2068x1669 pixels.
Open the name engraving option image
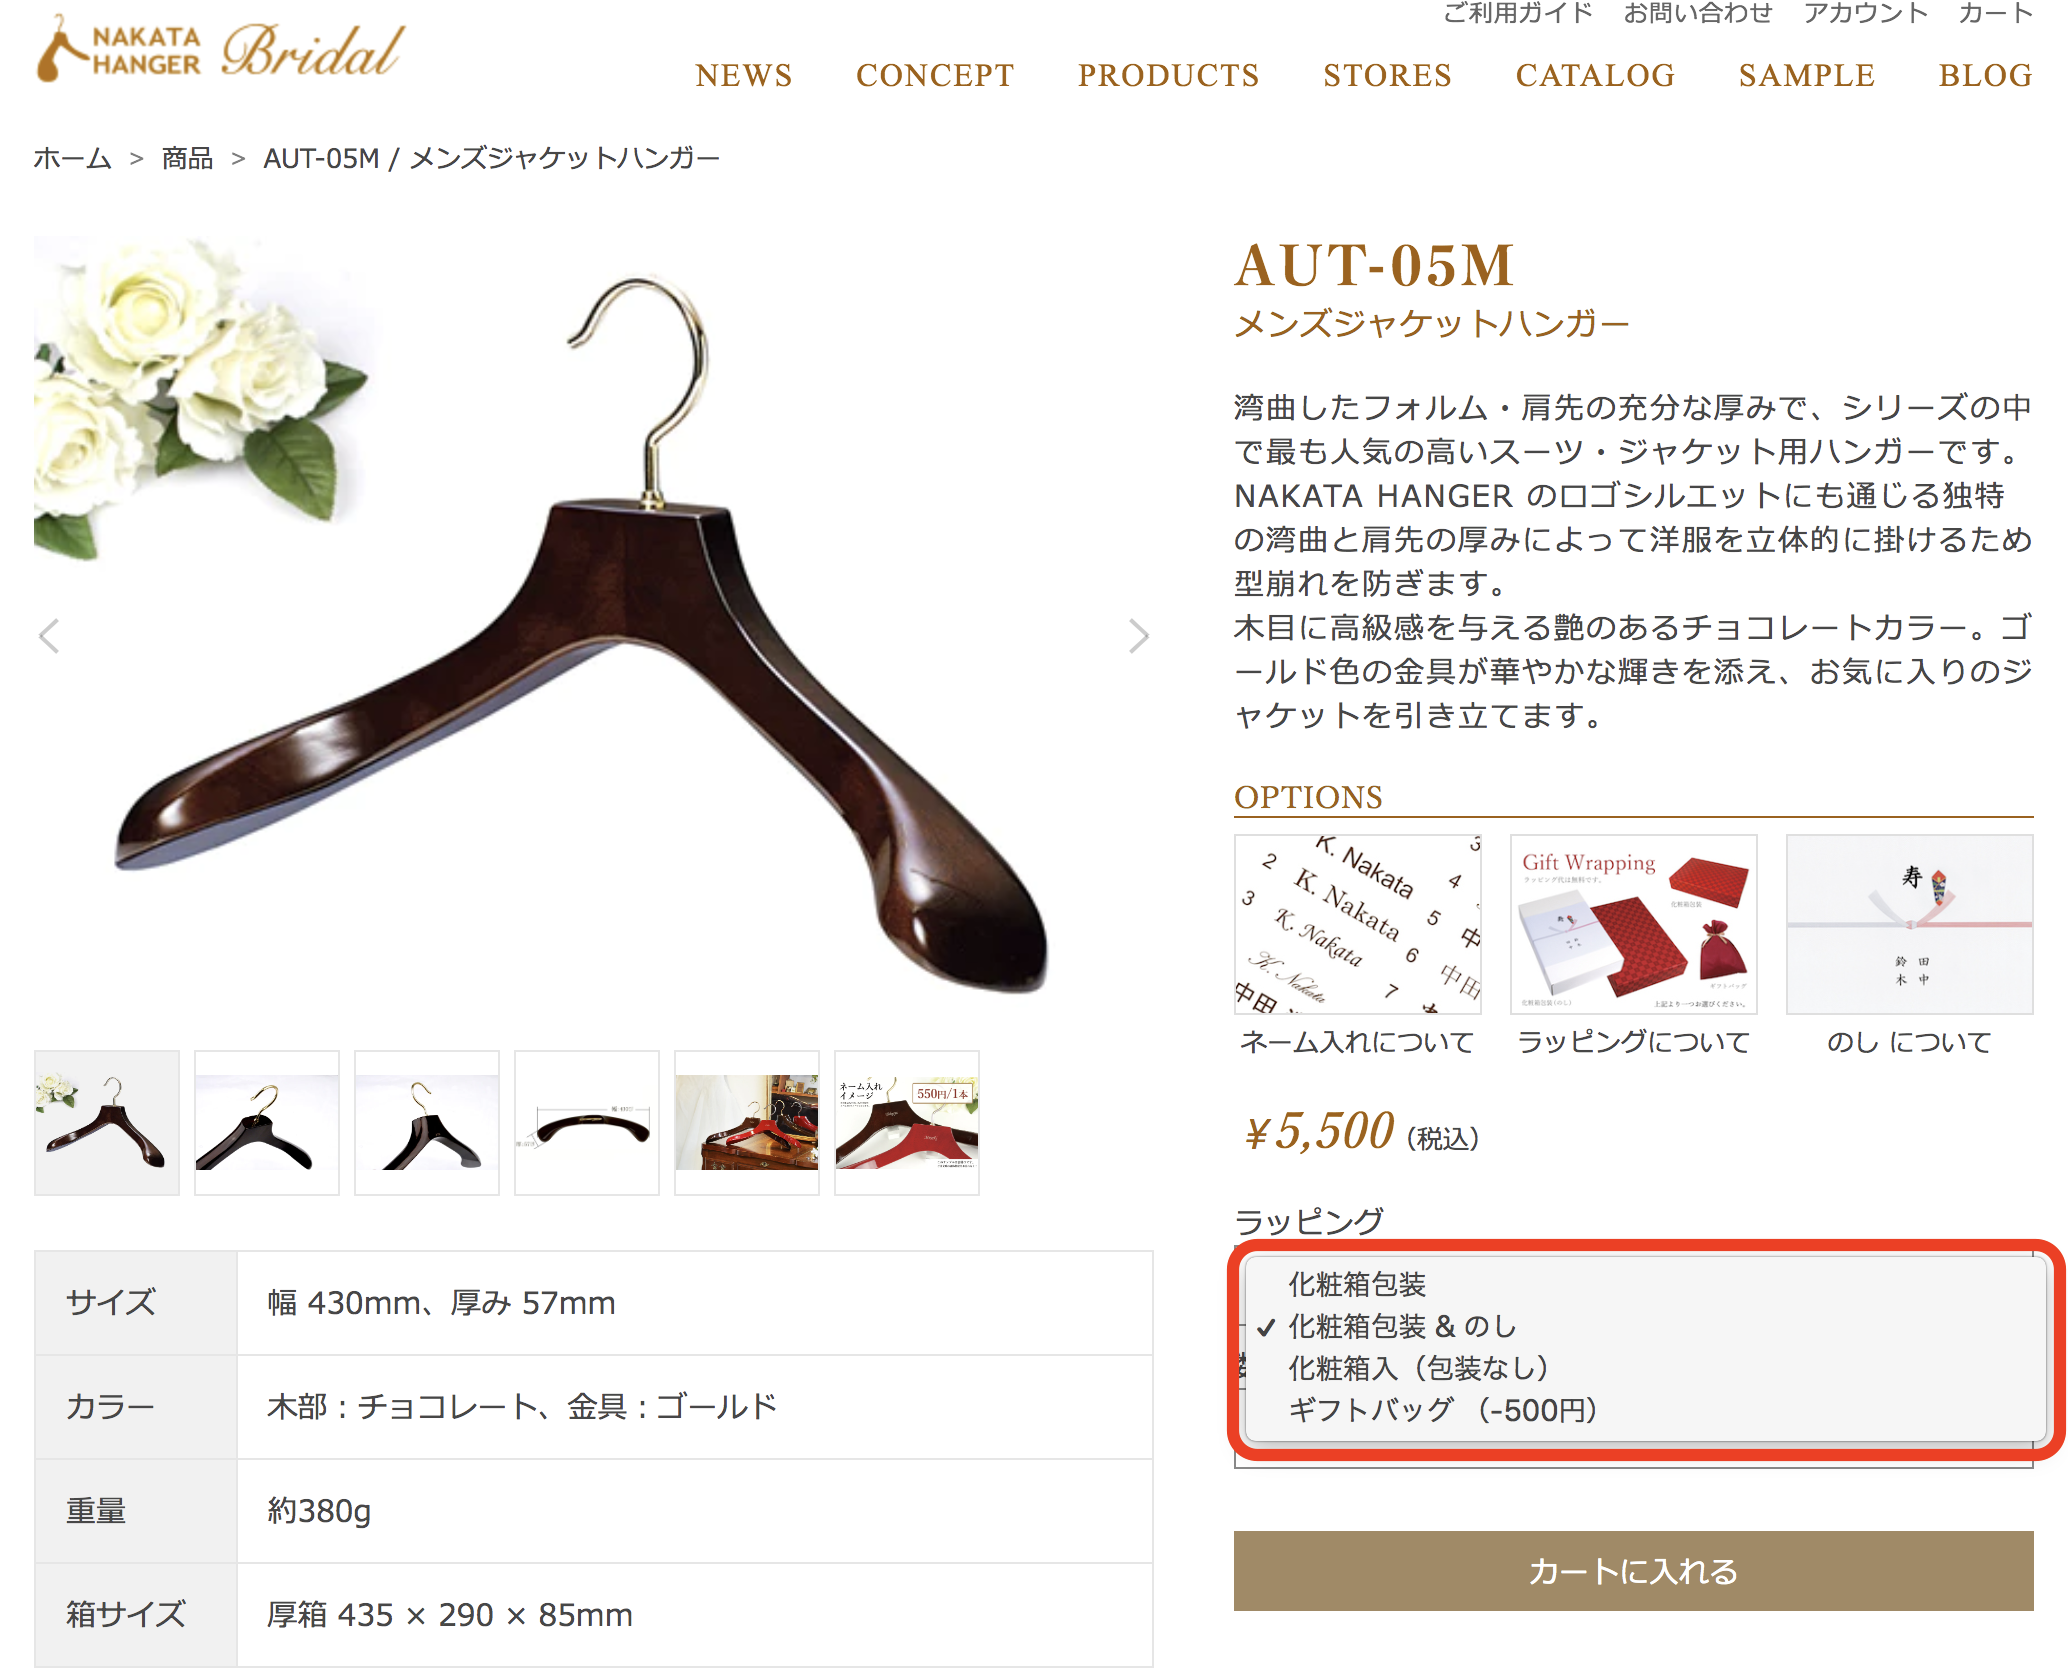point(1357,925)
